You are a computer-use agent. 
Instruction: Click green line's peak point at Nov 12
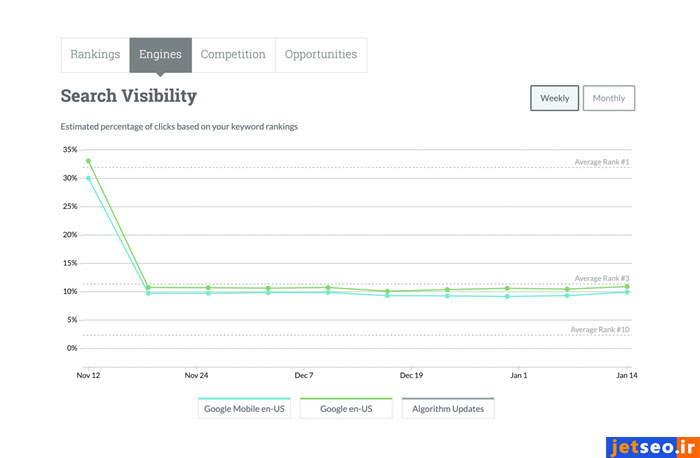[88, 161]
